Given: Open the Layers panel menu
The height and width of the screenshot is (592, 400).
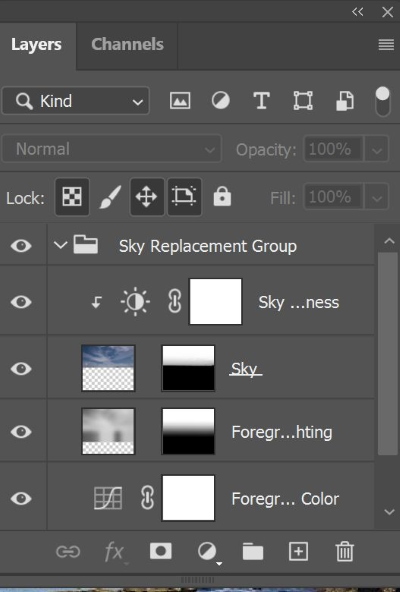Looking at the screenshot, I should coord(386,45).
